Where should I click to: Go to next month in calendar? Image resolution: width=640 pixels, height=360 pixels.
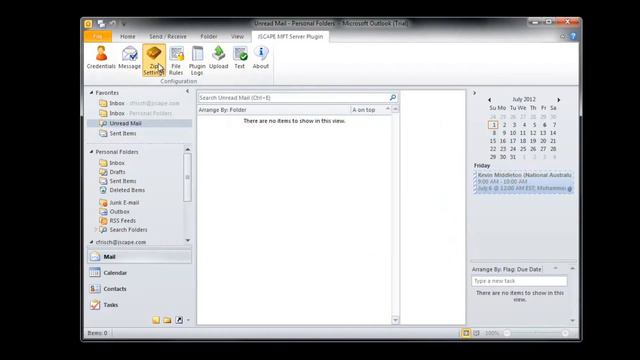coord(559,100)
